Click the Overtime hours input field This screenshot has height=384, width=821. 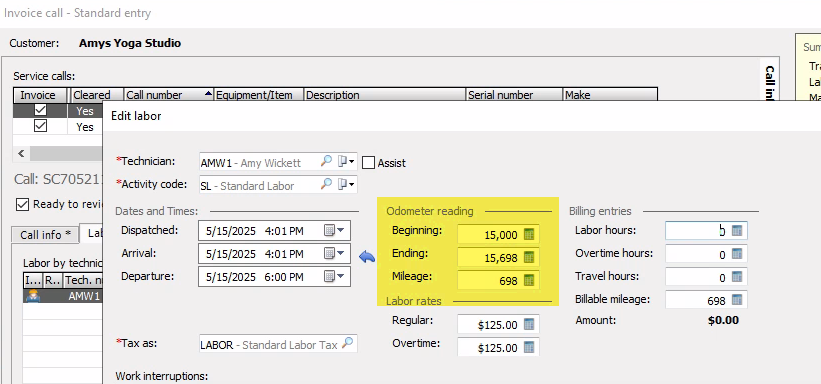click(706, 254)
